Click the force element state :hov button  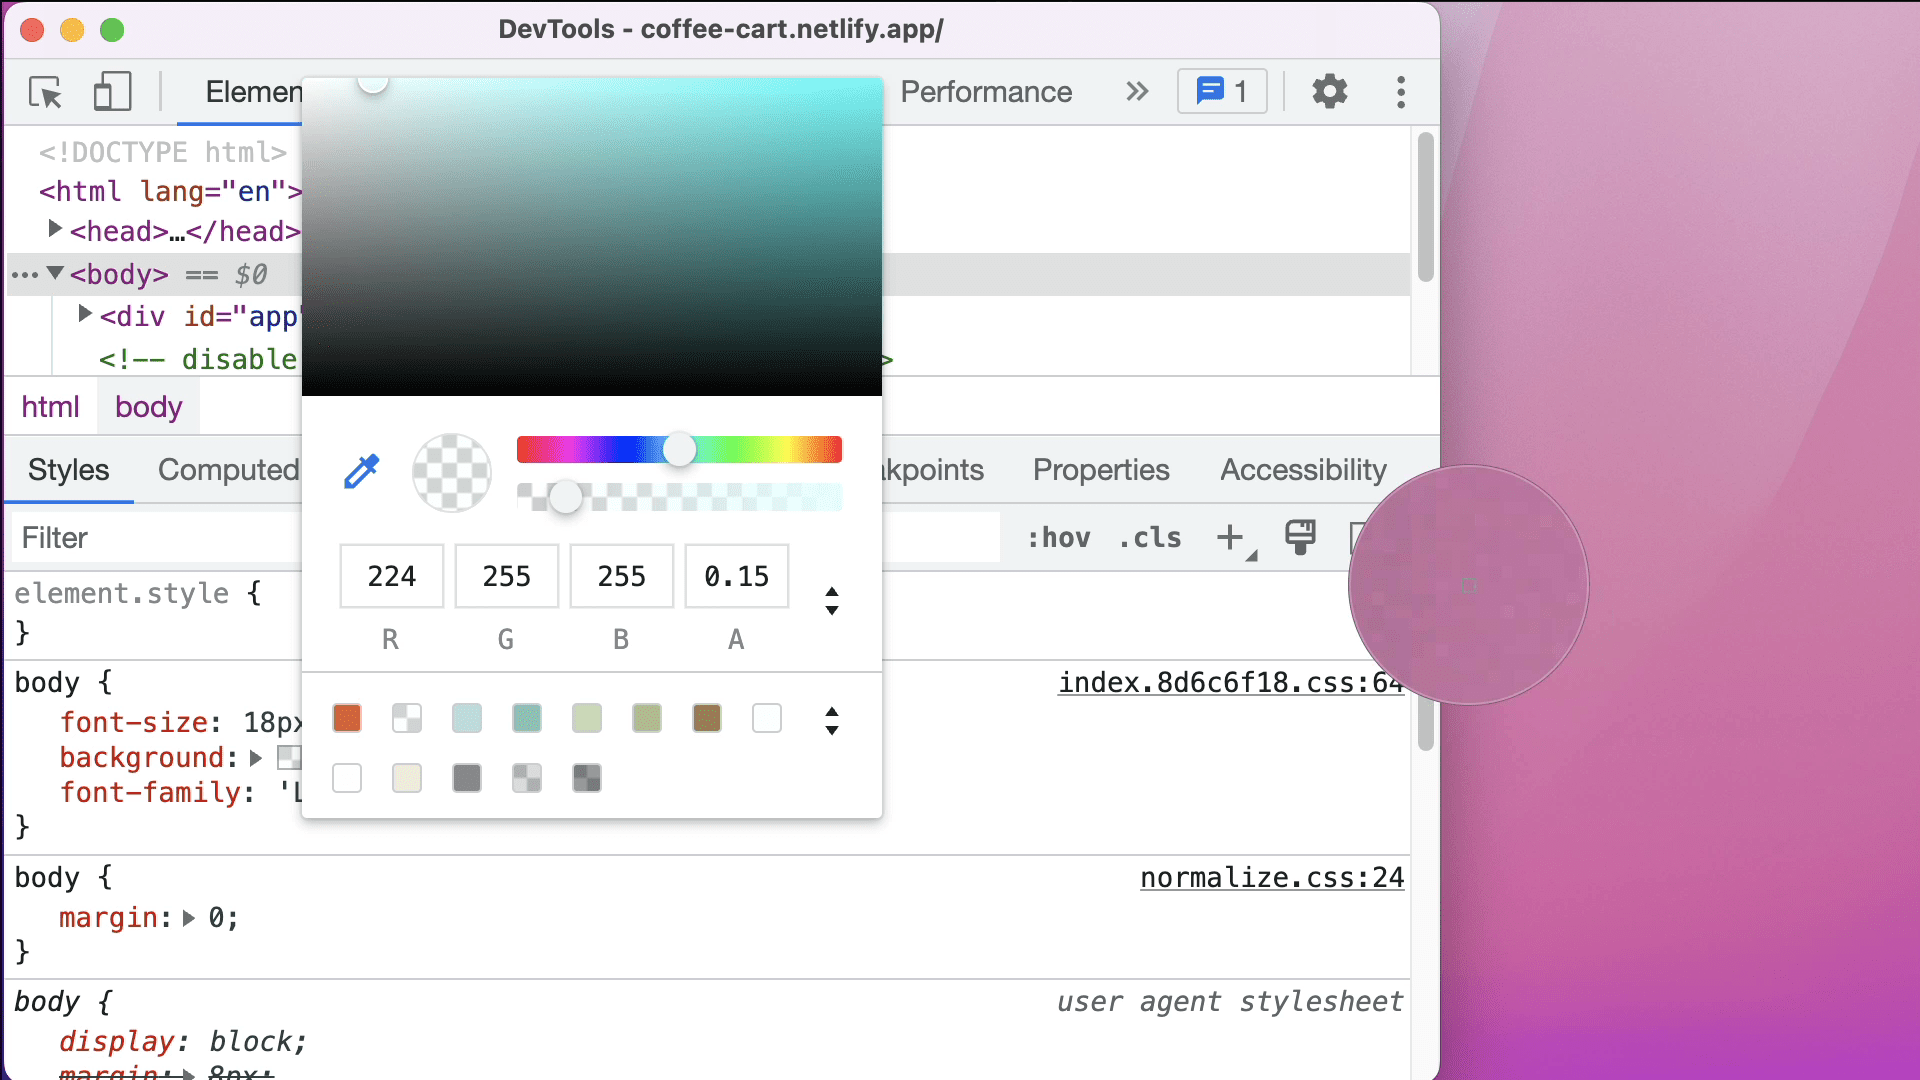coord(1055,538)
